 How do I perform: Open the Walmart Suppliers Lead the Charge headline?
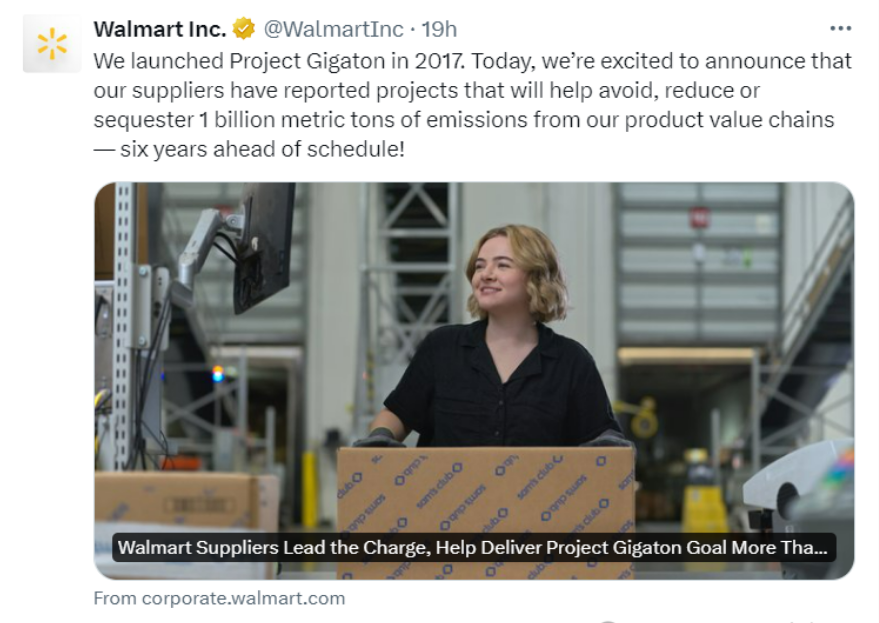[x=471, y=548]
